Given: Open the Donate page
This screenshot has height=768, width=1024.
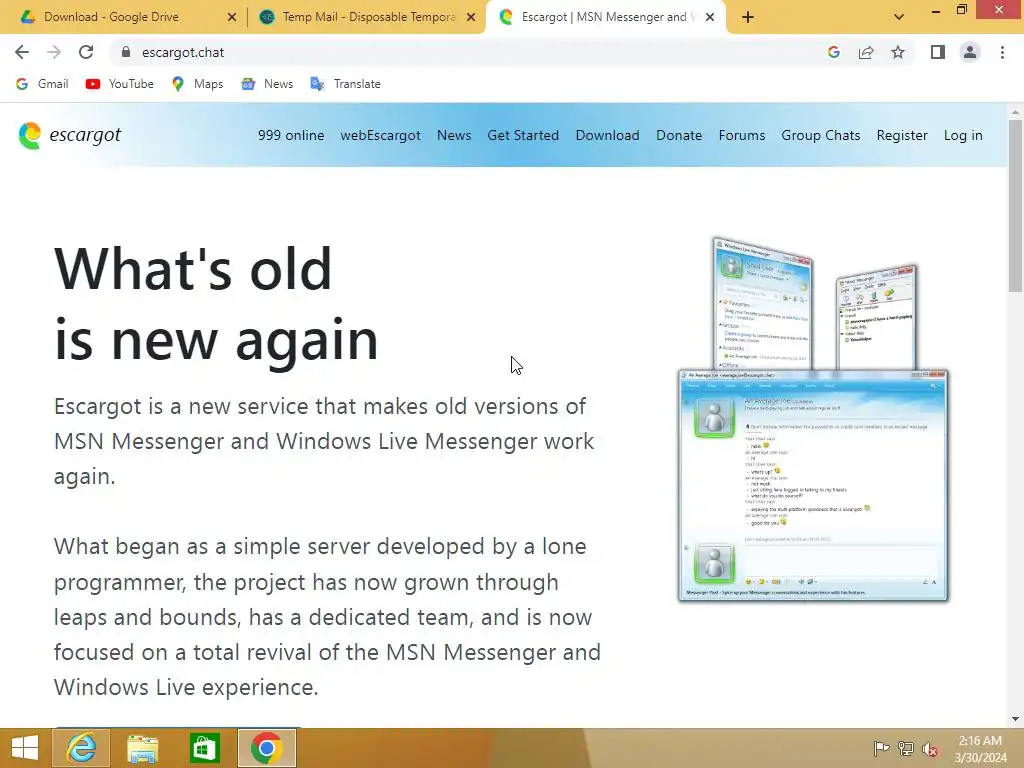Looking at the screenshot, I should tap(679, 135).
